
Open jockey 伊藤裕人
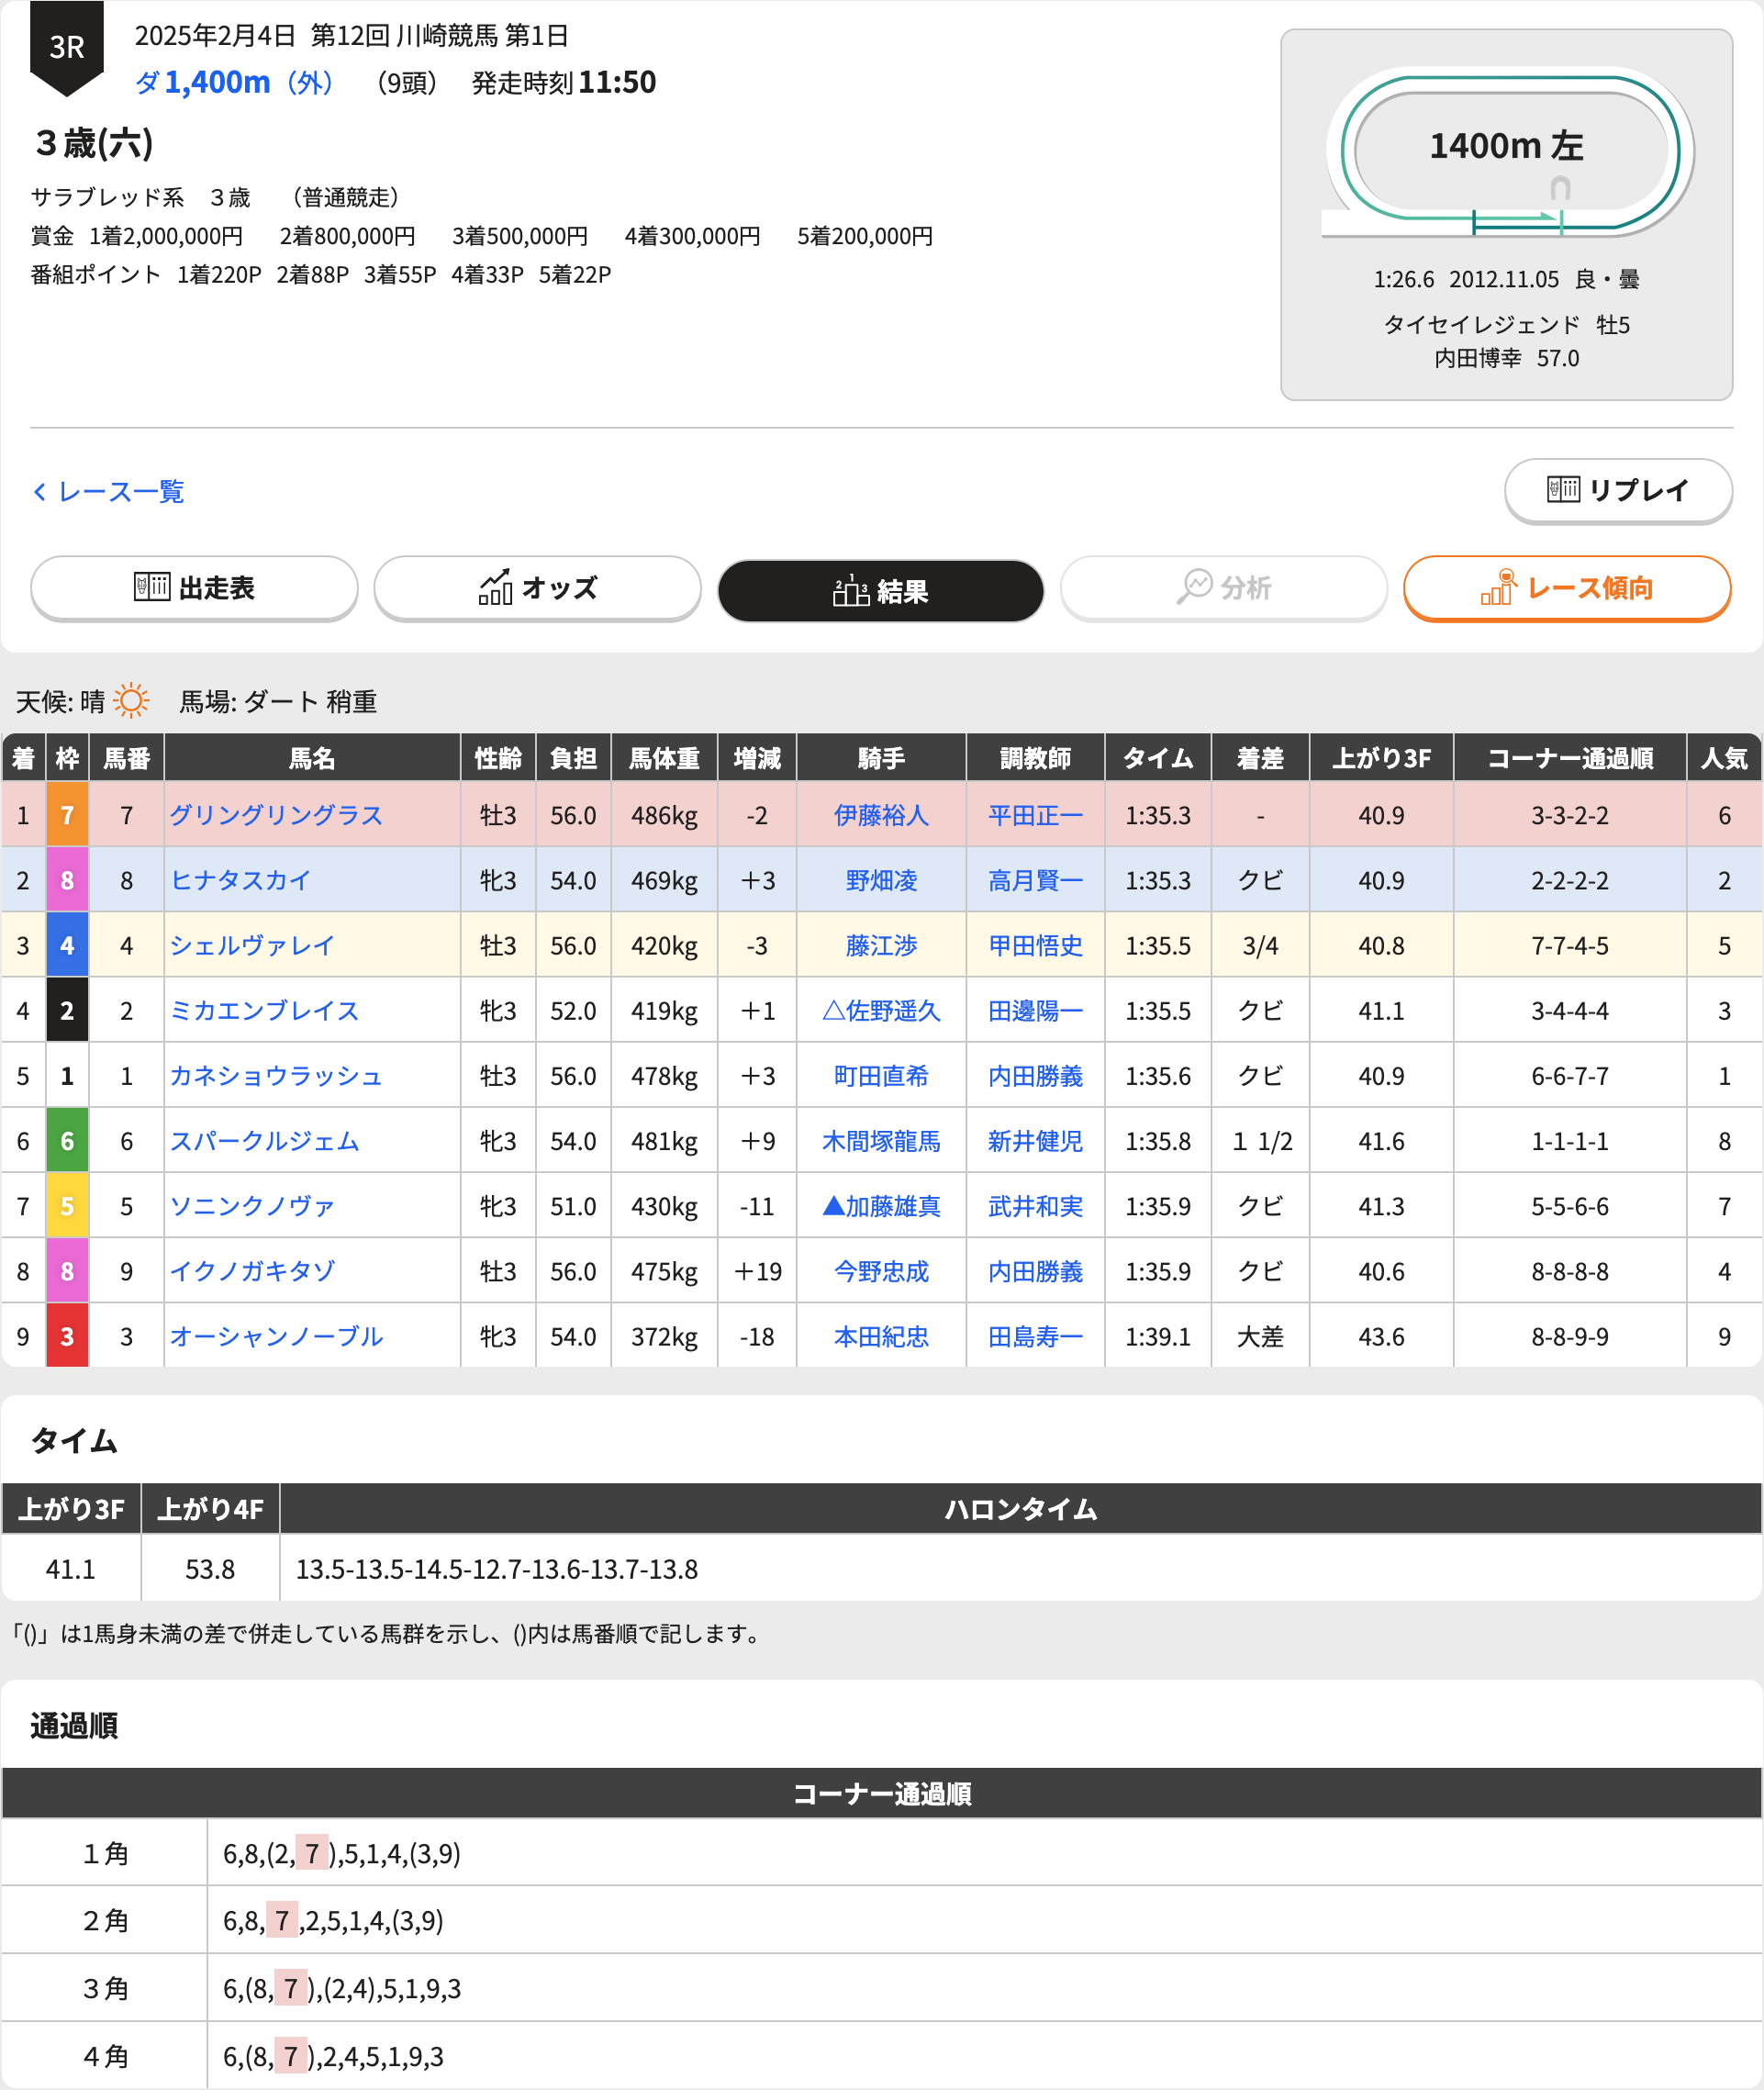click(x=881, y=815)
